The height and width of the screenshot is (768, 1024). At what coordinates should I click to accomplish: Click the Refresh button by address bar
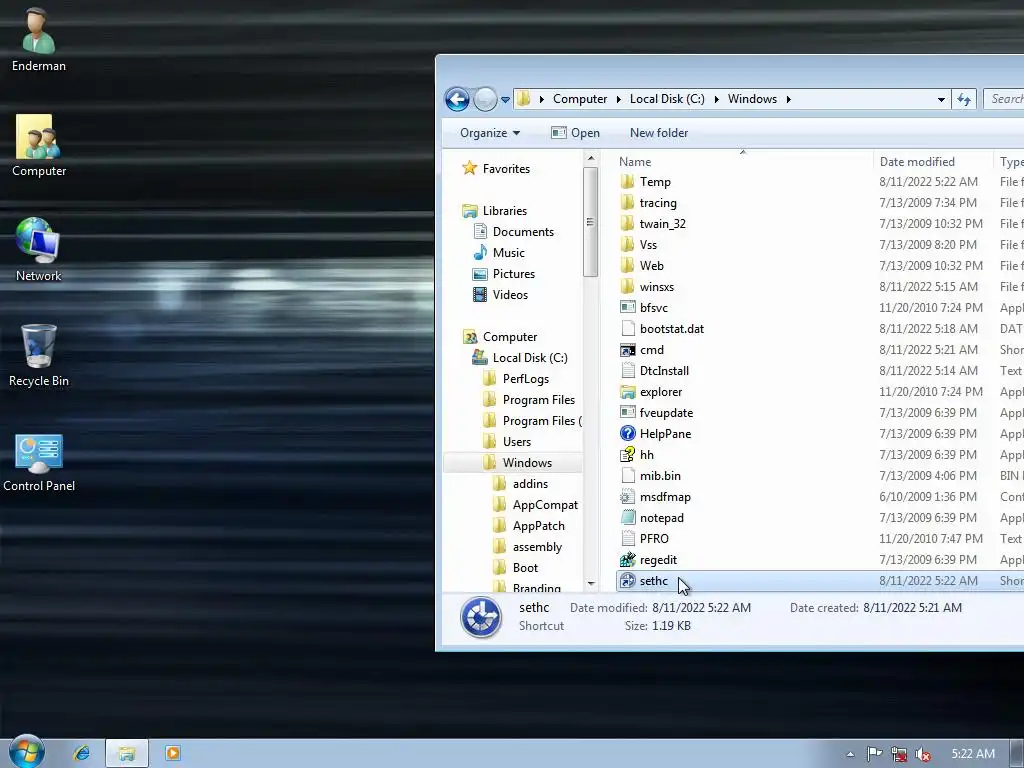pyautogui.click(x=964, y=99)
